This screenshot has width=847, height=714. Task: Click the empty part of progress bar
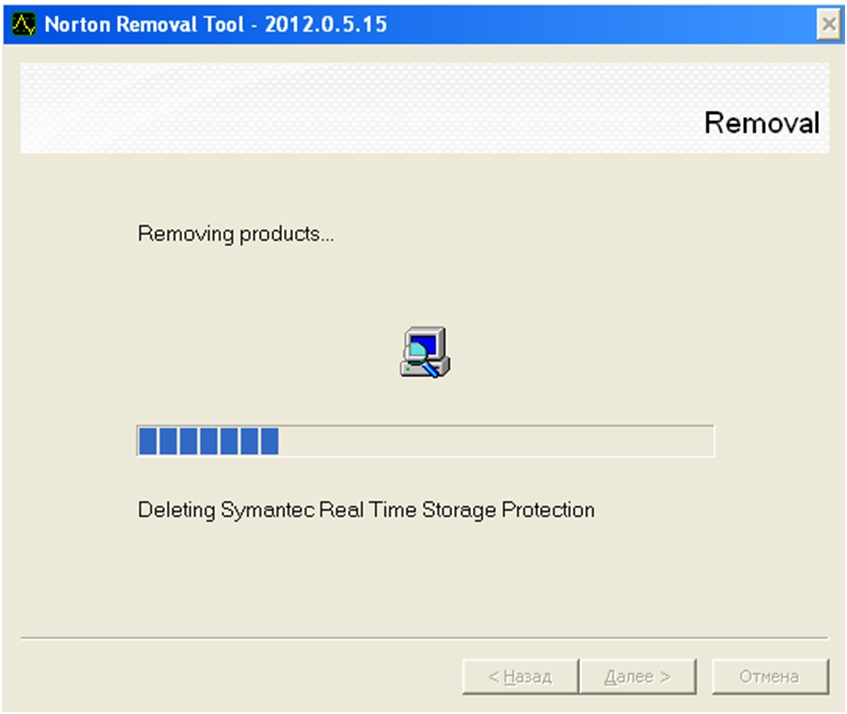496,441
